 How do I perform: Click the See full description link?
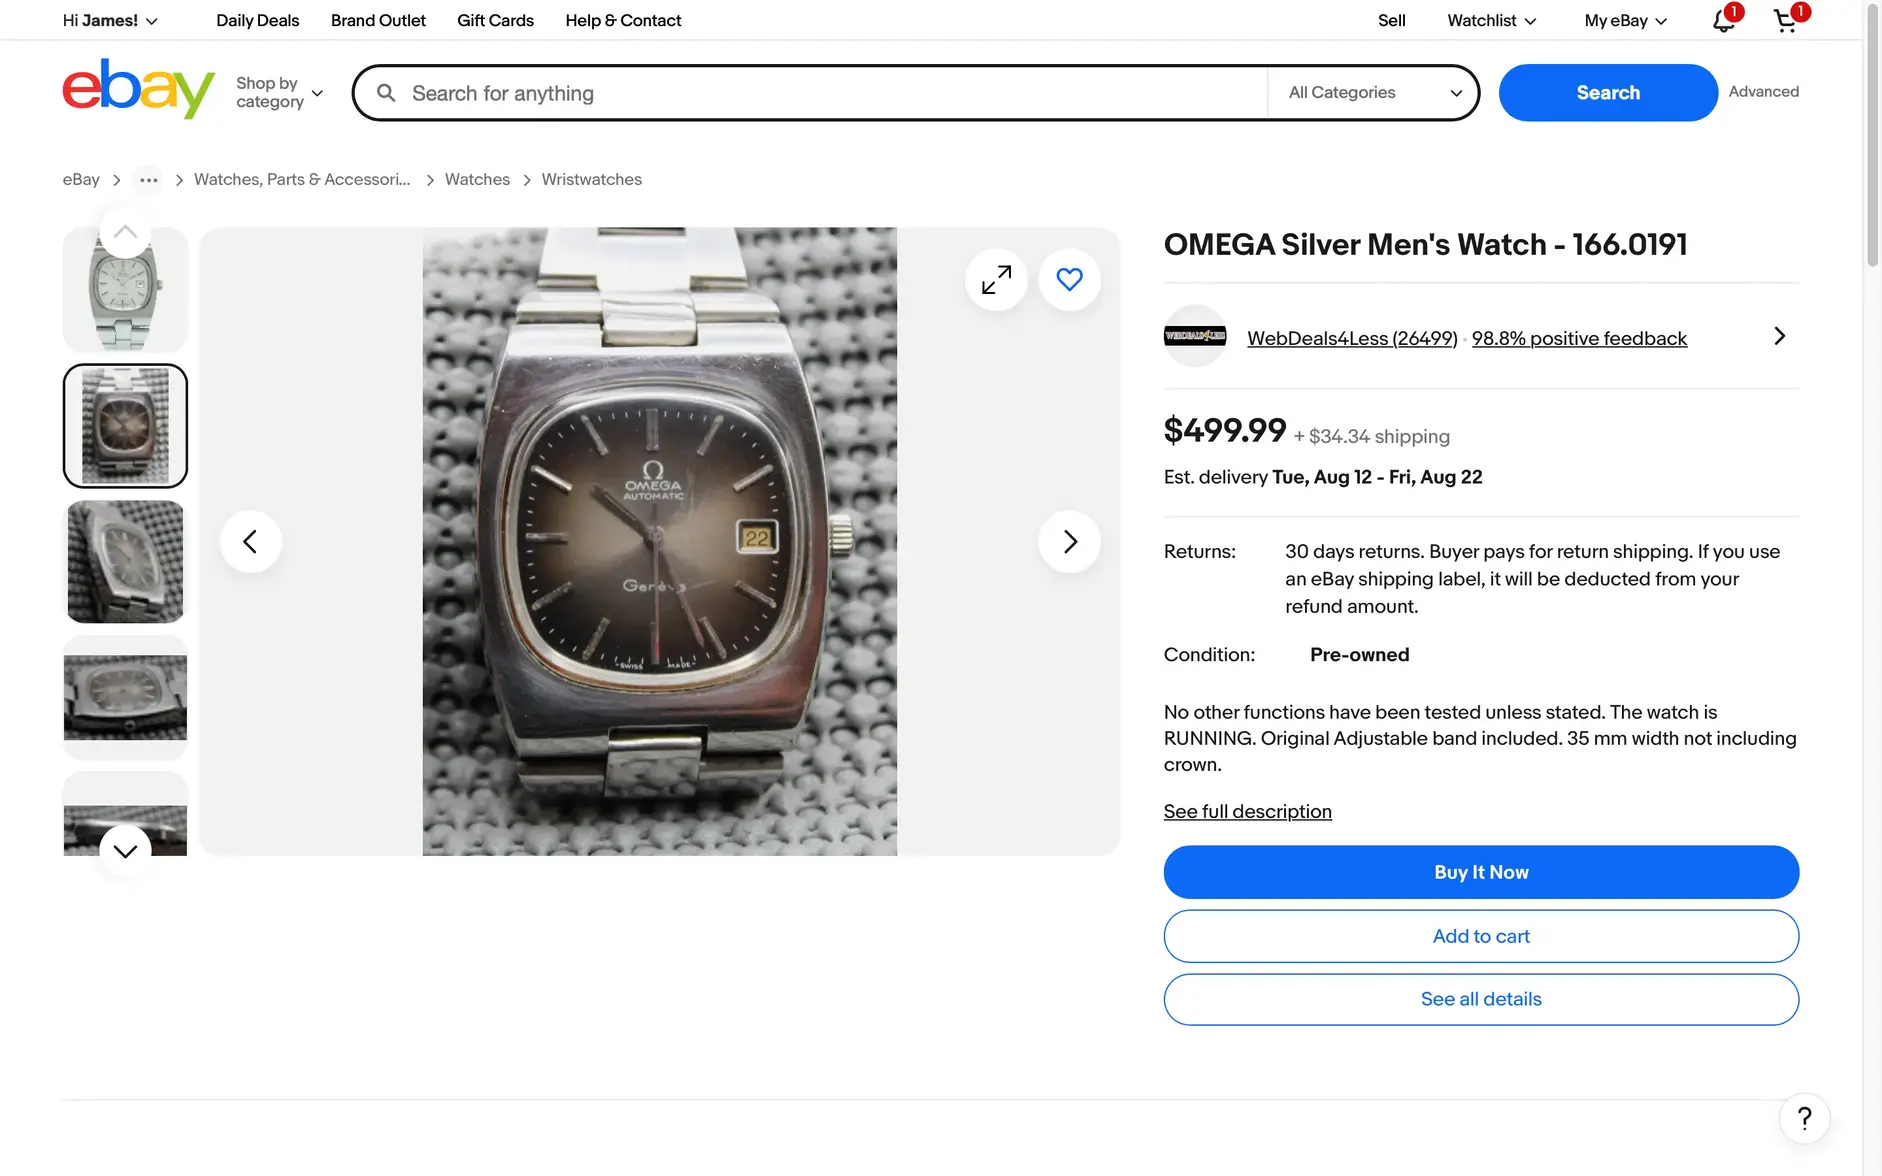click(1247, 812)
